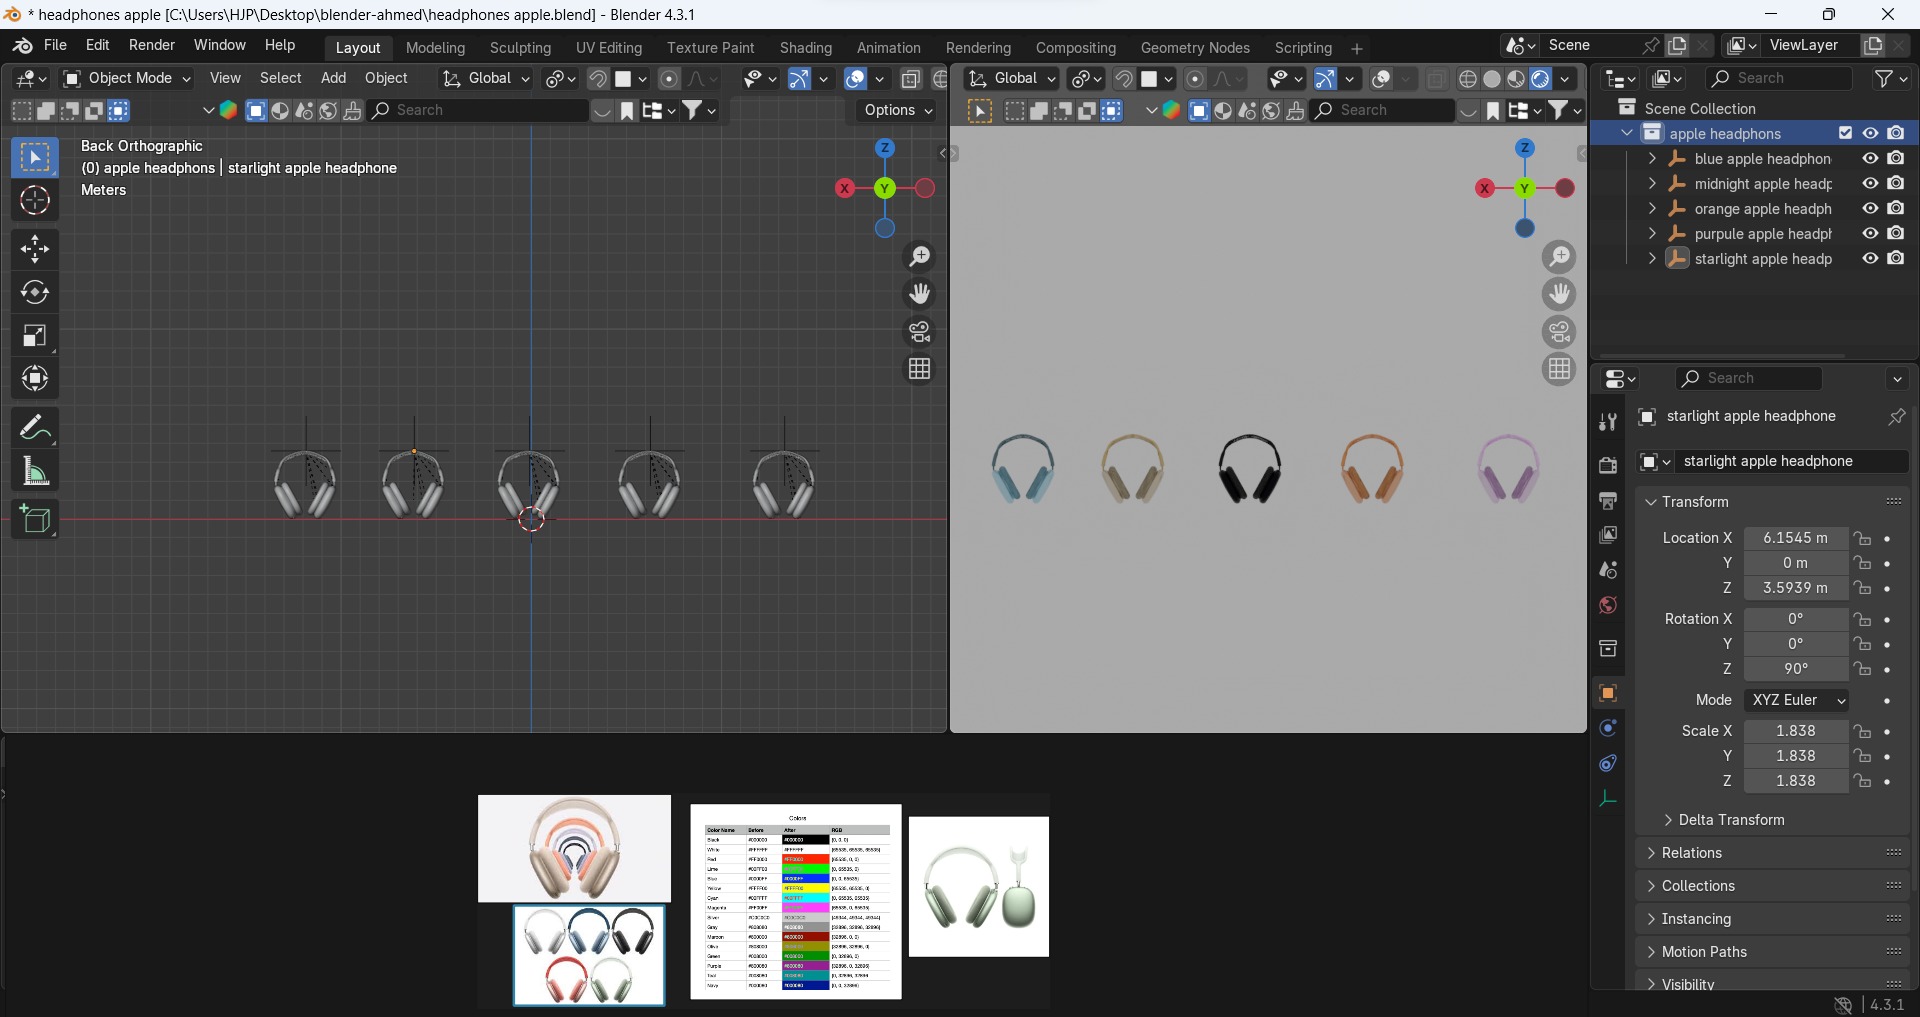
Task: Select the Select Box tool in left viewport
Action: coord(35,157)
